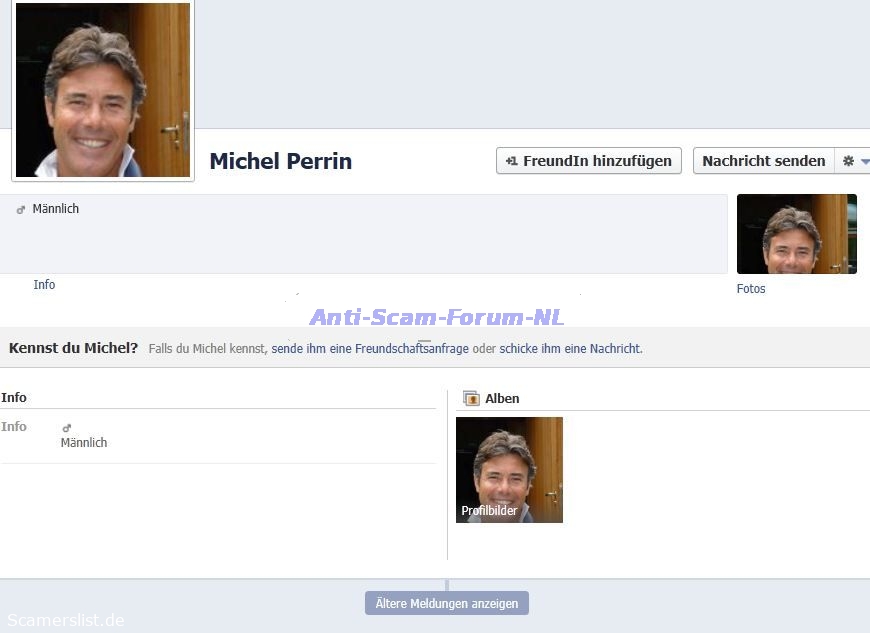
Task: Follow the 'schicke ihm eine Nachricht' link
Action: click(570, 349)
